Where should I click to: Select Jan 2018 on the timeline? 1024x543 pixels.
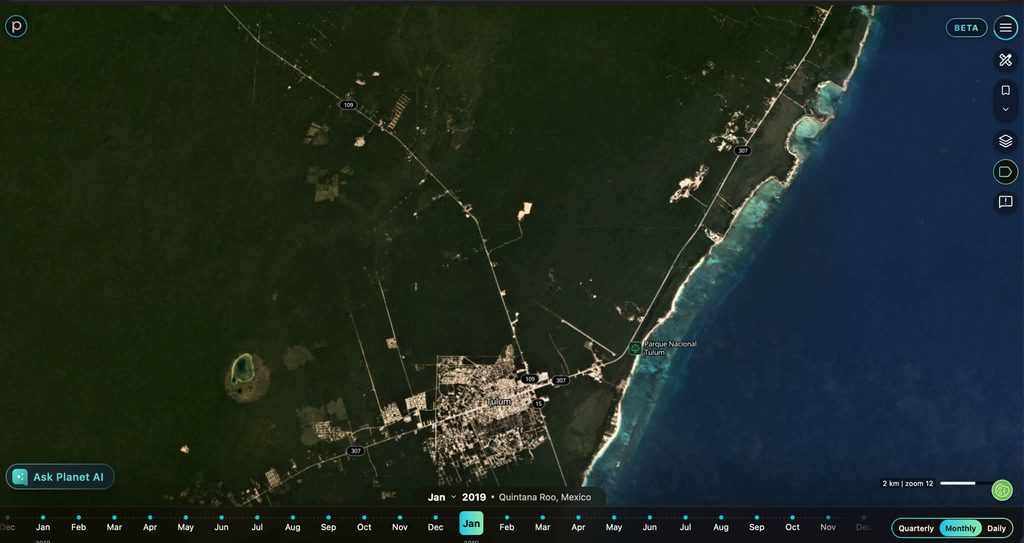(x=43, y=527)
